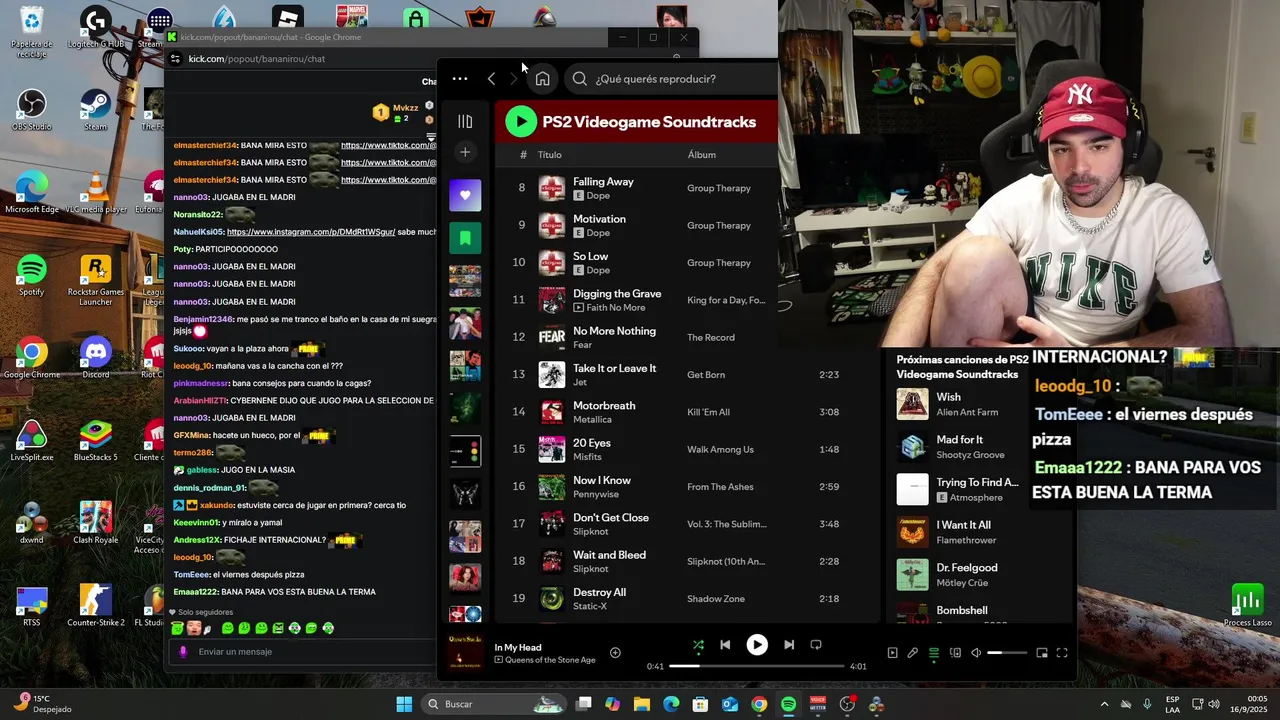The image size is (1280, 720).
Task: Toggle the queue panel
Action: [x=934, y=653]
